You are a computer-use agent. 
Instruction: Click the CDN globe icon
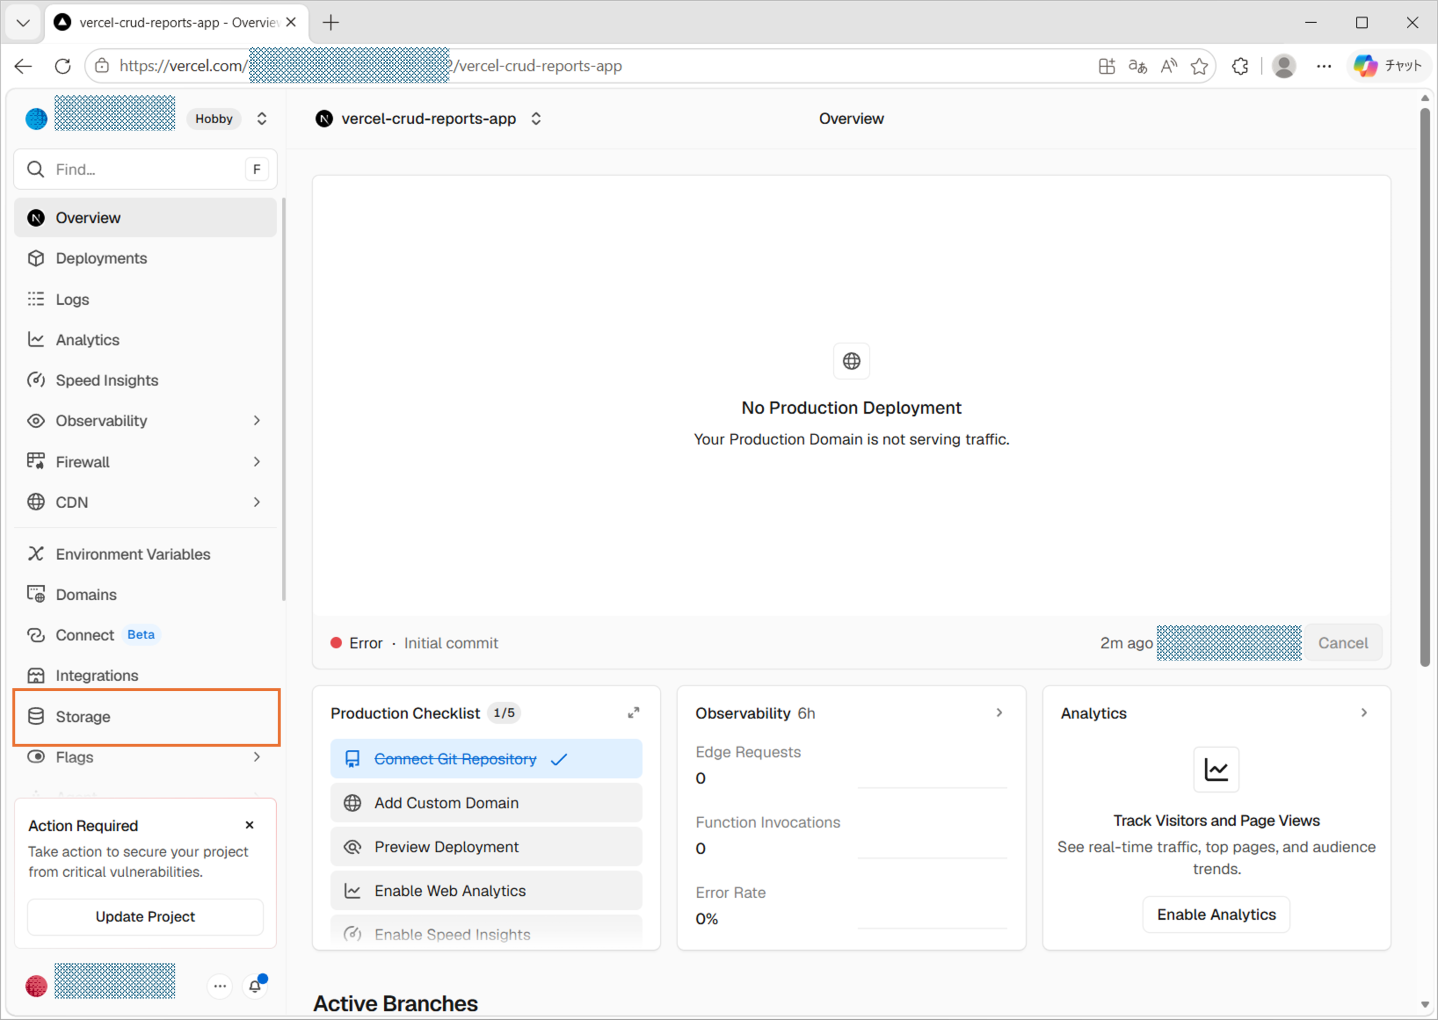(36, 502)
